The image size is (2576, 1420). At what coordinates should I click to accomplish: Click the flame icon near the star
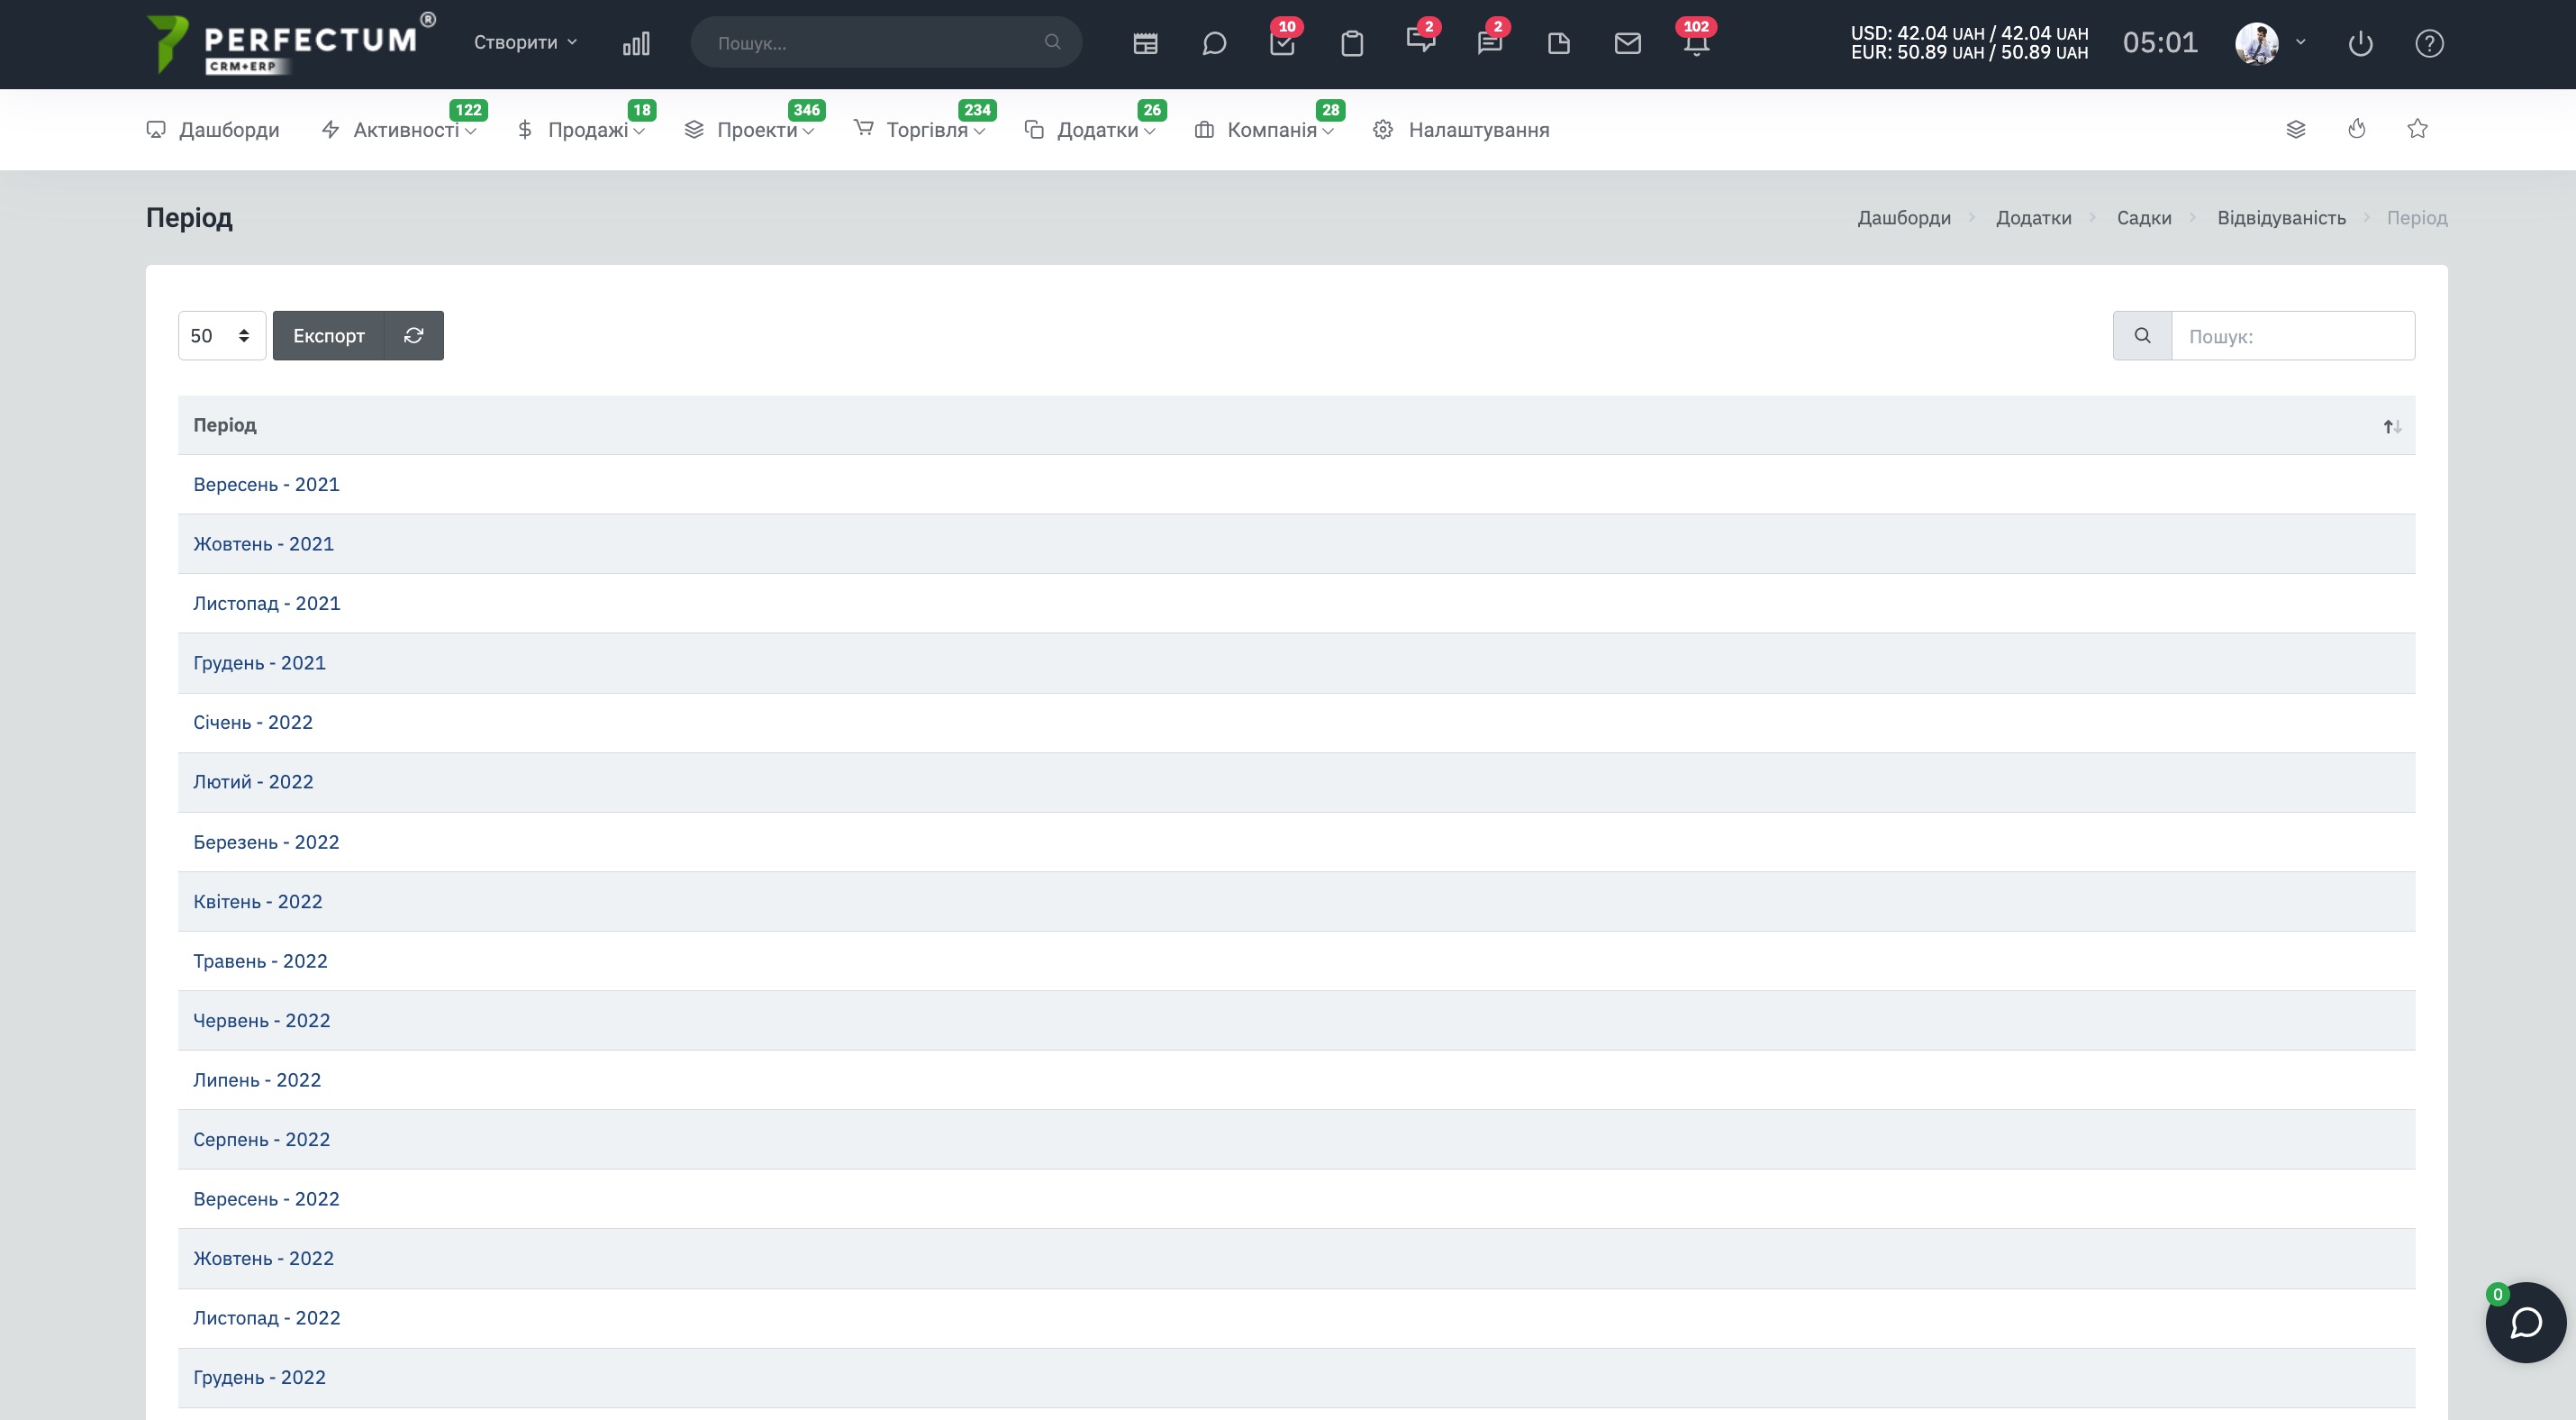pyautogui.click(x=2357, y=129)
